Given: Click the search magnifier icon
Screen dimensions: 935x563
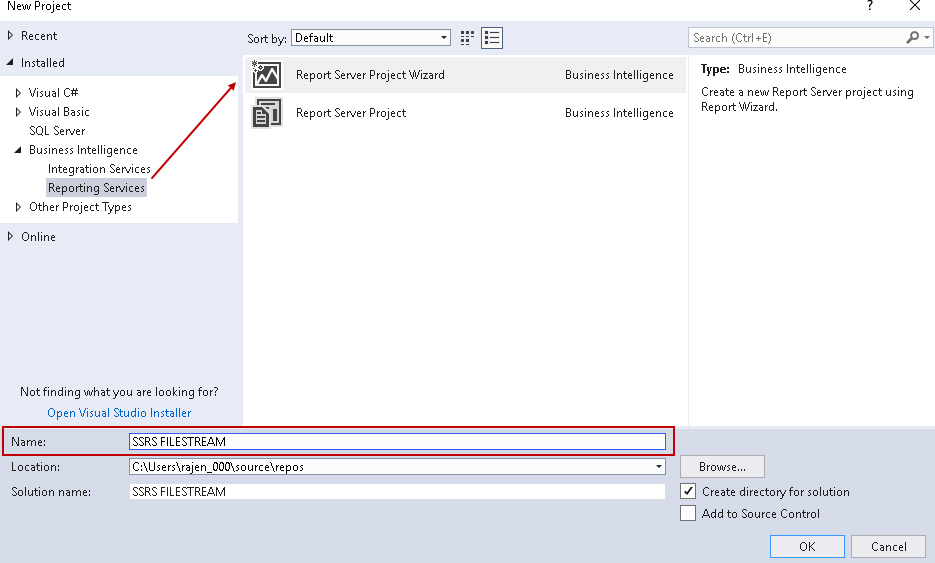Looking at the screenshot, I should (x=912, y=38).
